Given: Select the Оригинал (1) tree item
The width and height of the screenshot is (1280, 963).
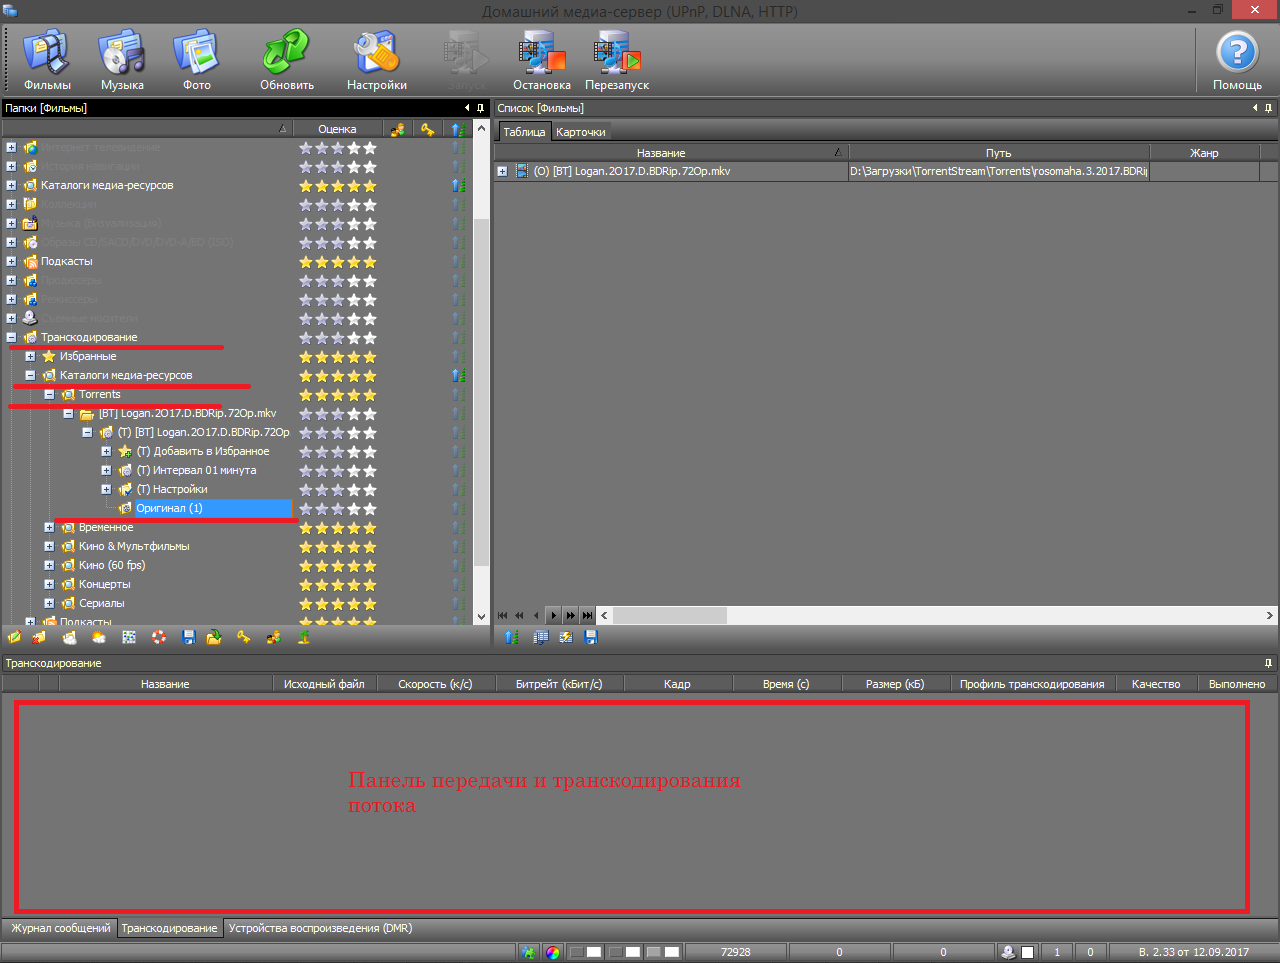Looking at the screenshot, I should 169,509.
